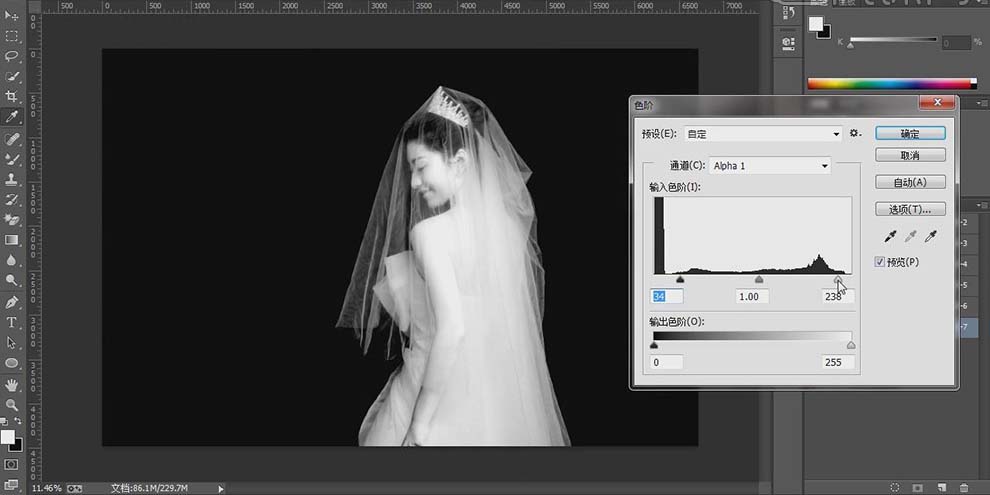Select the Lasso tool
This screenshot has width=990, height=495.
pos(12,55)
